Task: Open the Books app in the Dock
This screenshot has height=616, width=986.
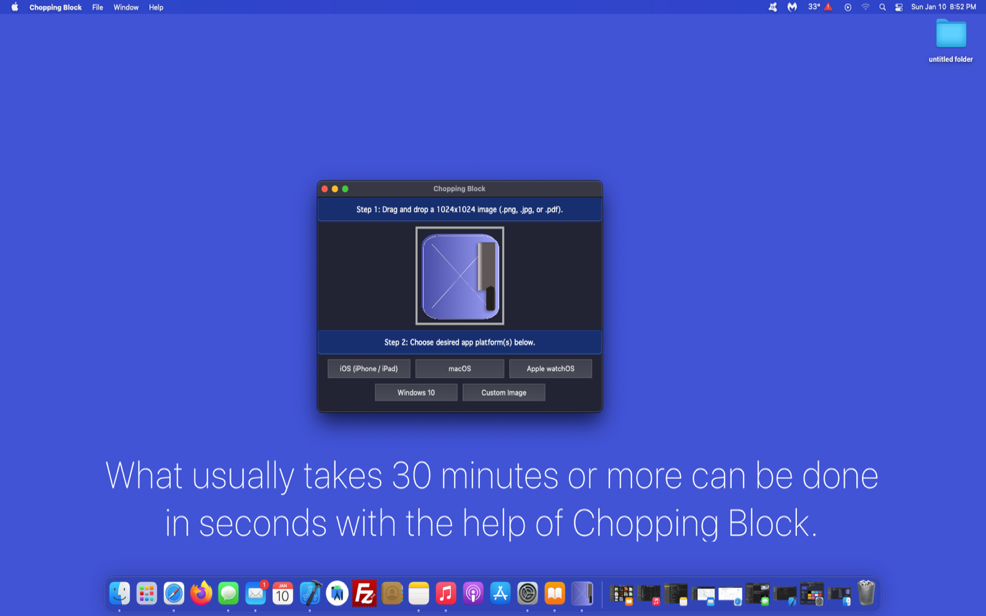Action: (x=555, y=593)
